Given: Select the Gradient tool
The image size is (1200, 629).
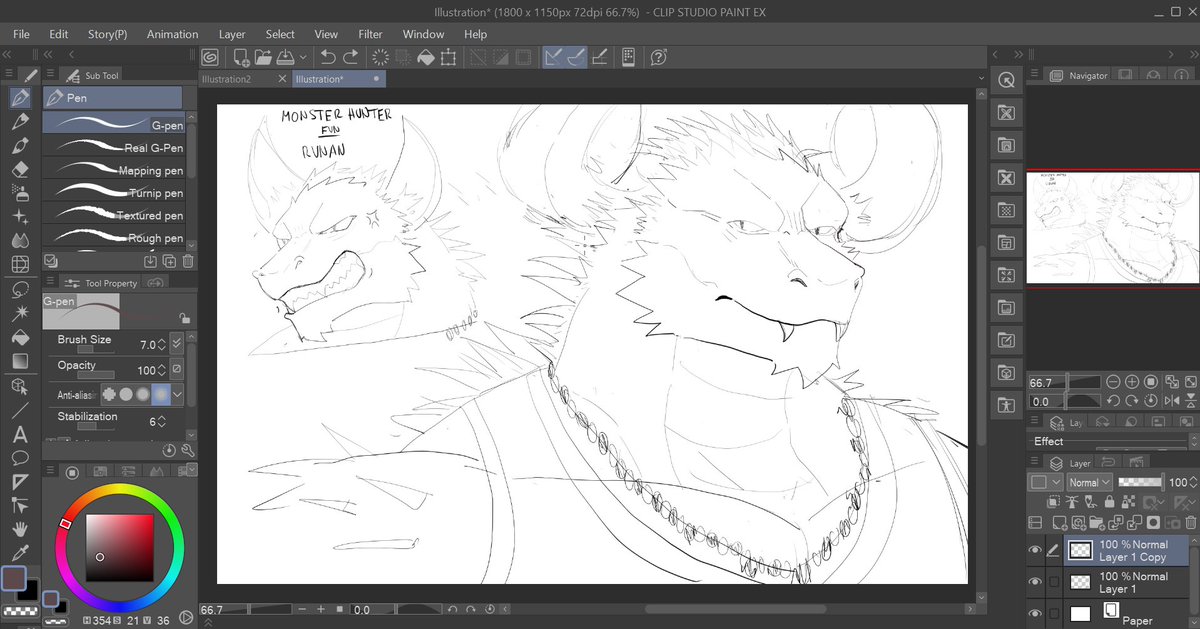Looking at the screenshot, I should coord(20,361).
